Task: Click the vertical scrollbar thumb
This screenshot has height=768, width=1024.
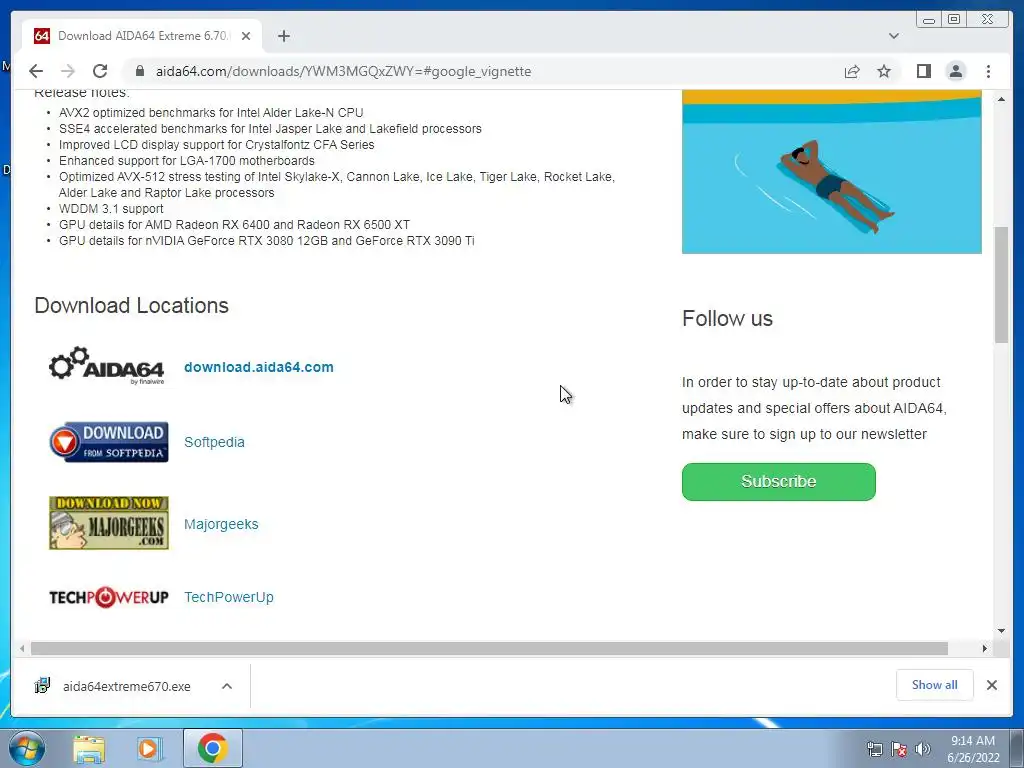Action: coord(1001,284)
